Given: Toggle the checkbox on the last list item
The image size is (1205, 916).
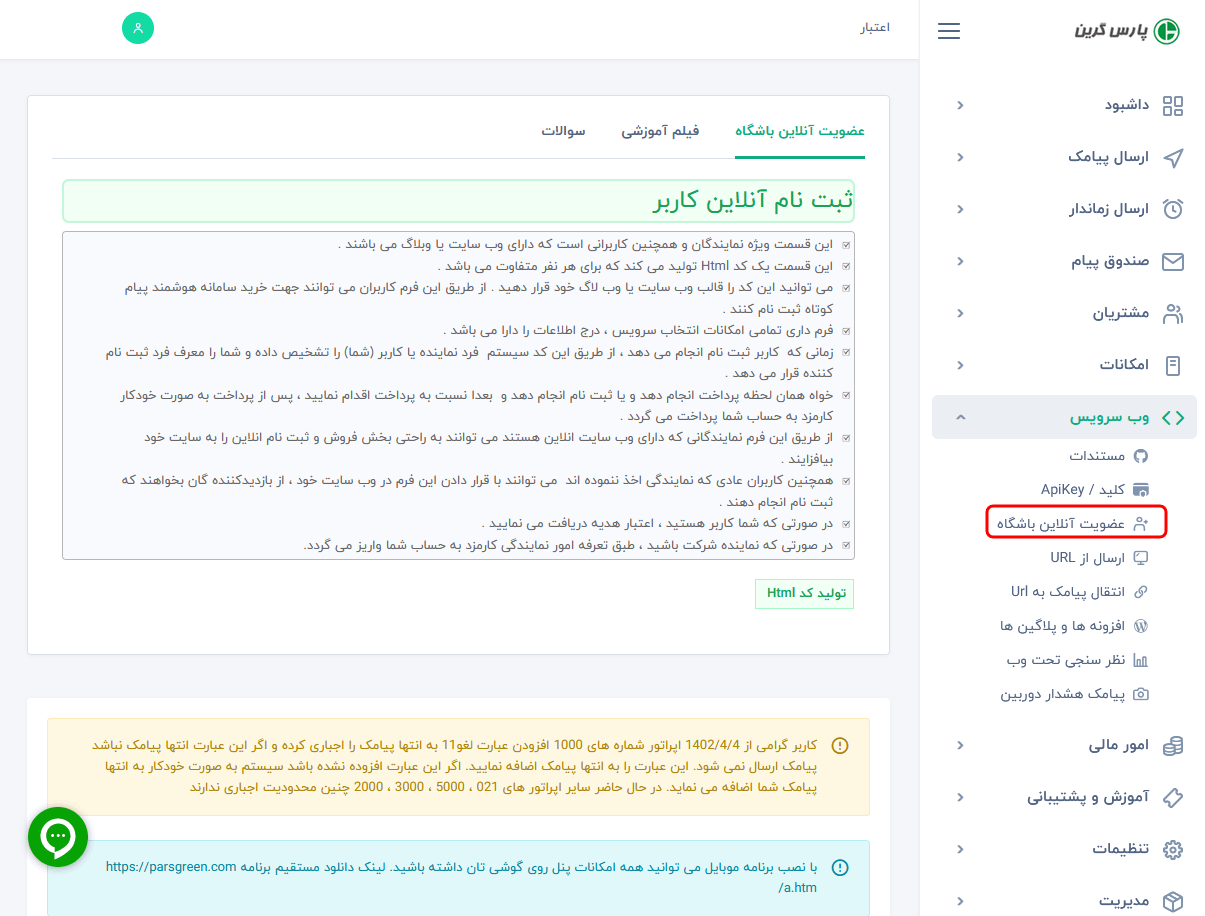Looking at the screenshot, I should point(848,544).
